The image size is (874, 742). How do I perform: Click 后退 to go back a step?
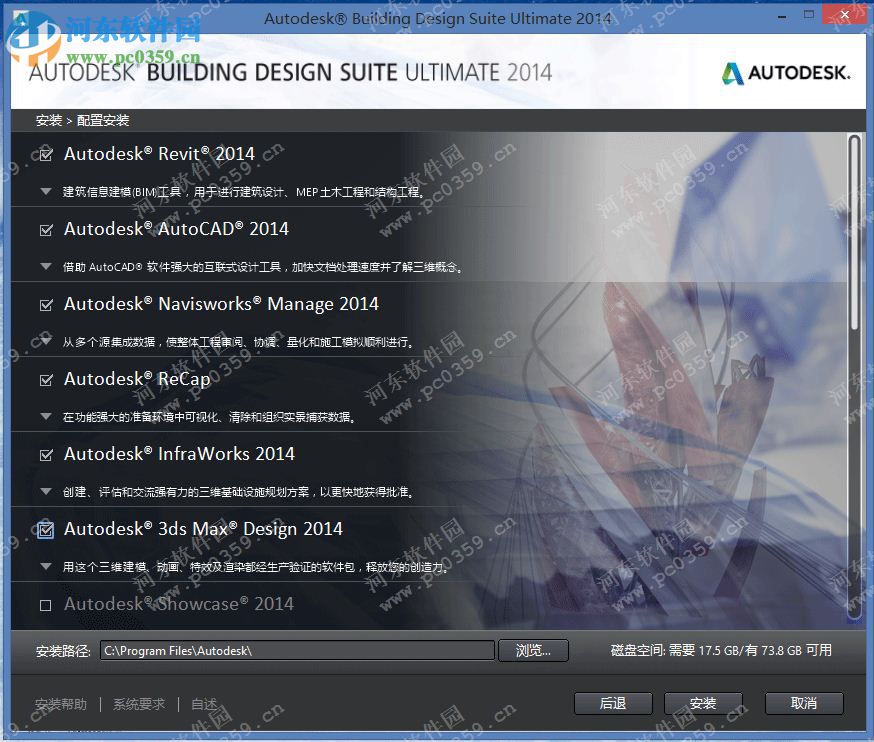tap(613, 703)
